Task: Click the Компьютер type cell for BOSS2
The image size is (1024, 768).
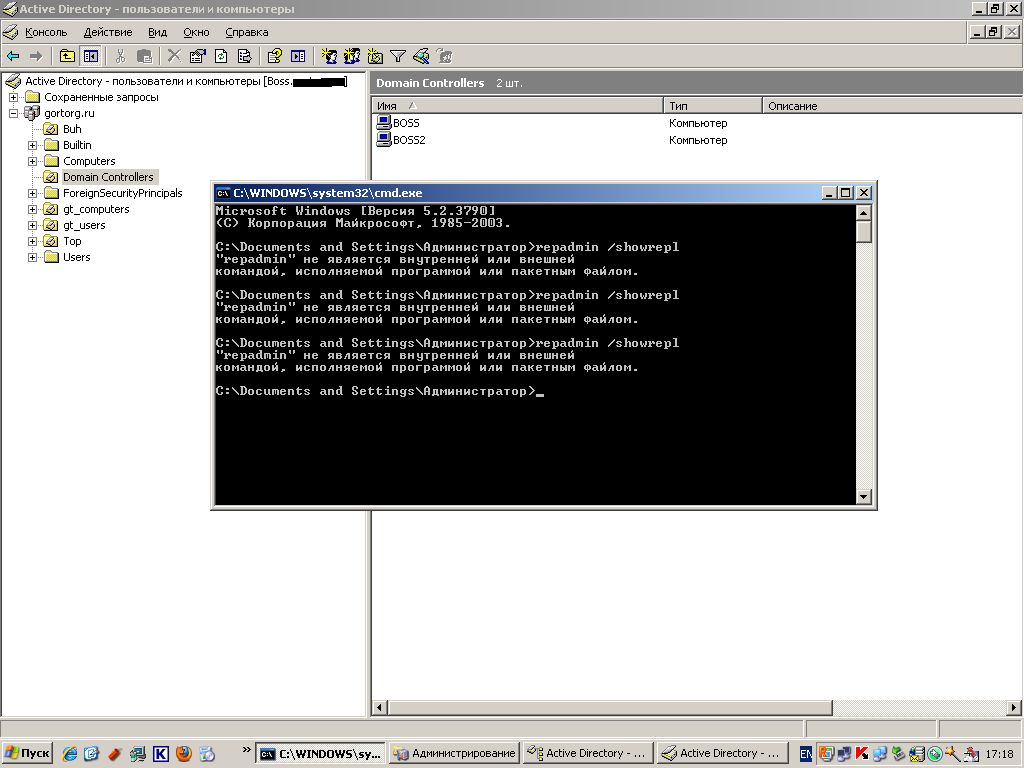Action: (698, 140)
